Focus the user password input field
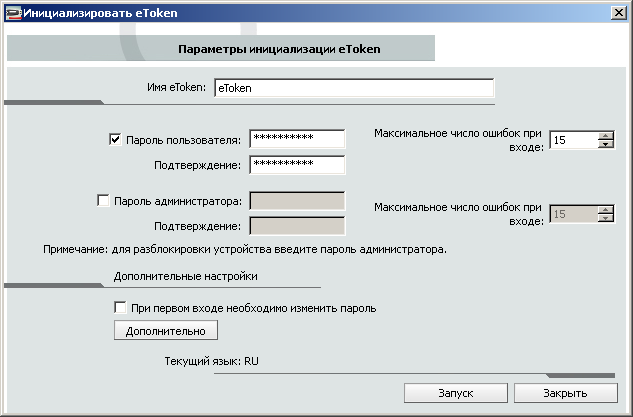The image size is (633, 417). (297, 139)
